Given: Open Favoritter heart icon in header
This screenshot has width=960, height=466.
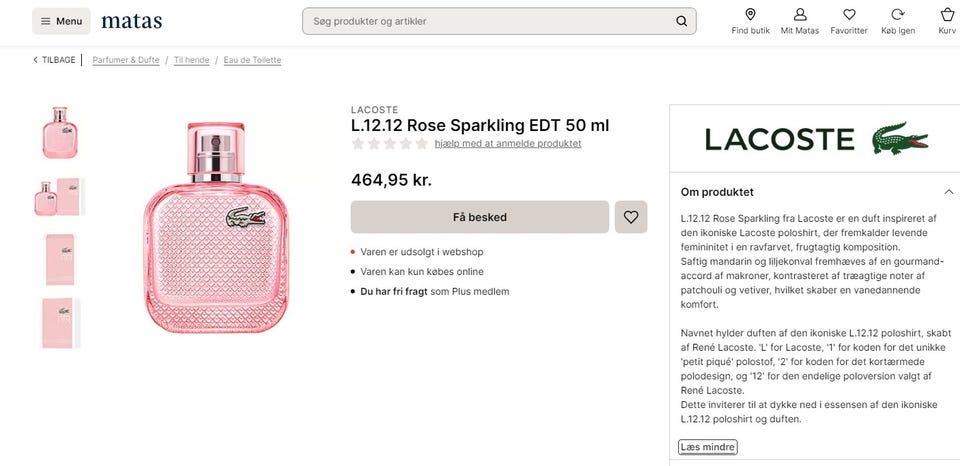Looking at the screenshot, I should pyautogui.click(x=848, y=21).
